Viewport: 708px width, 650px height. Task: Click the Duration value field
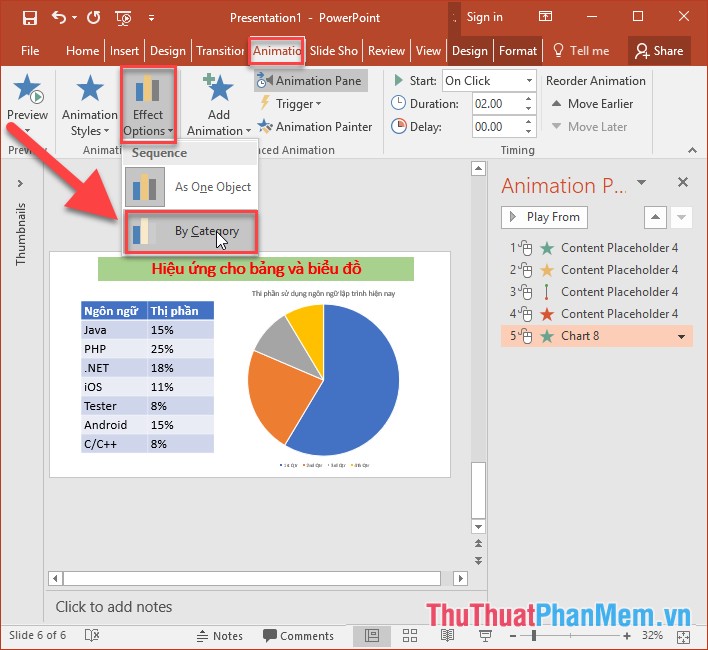coord(497,104)
